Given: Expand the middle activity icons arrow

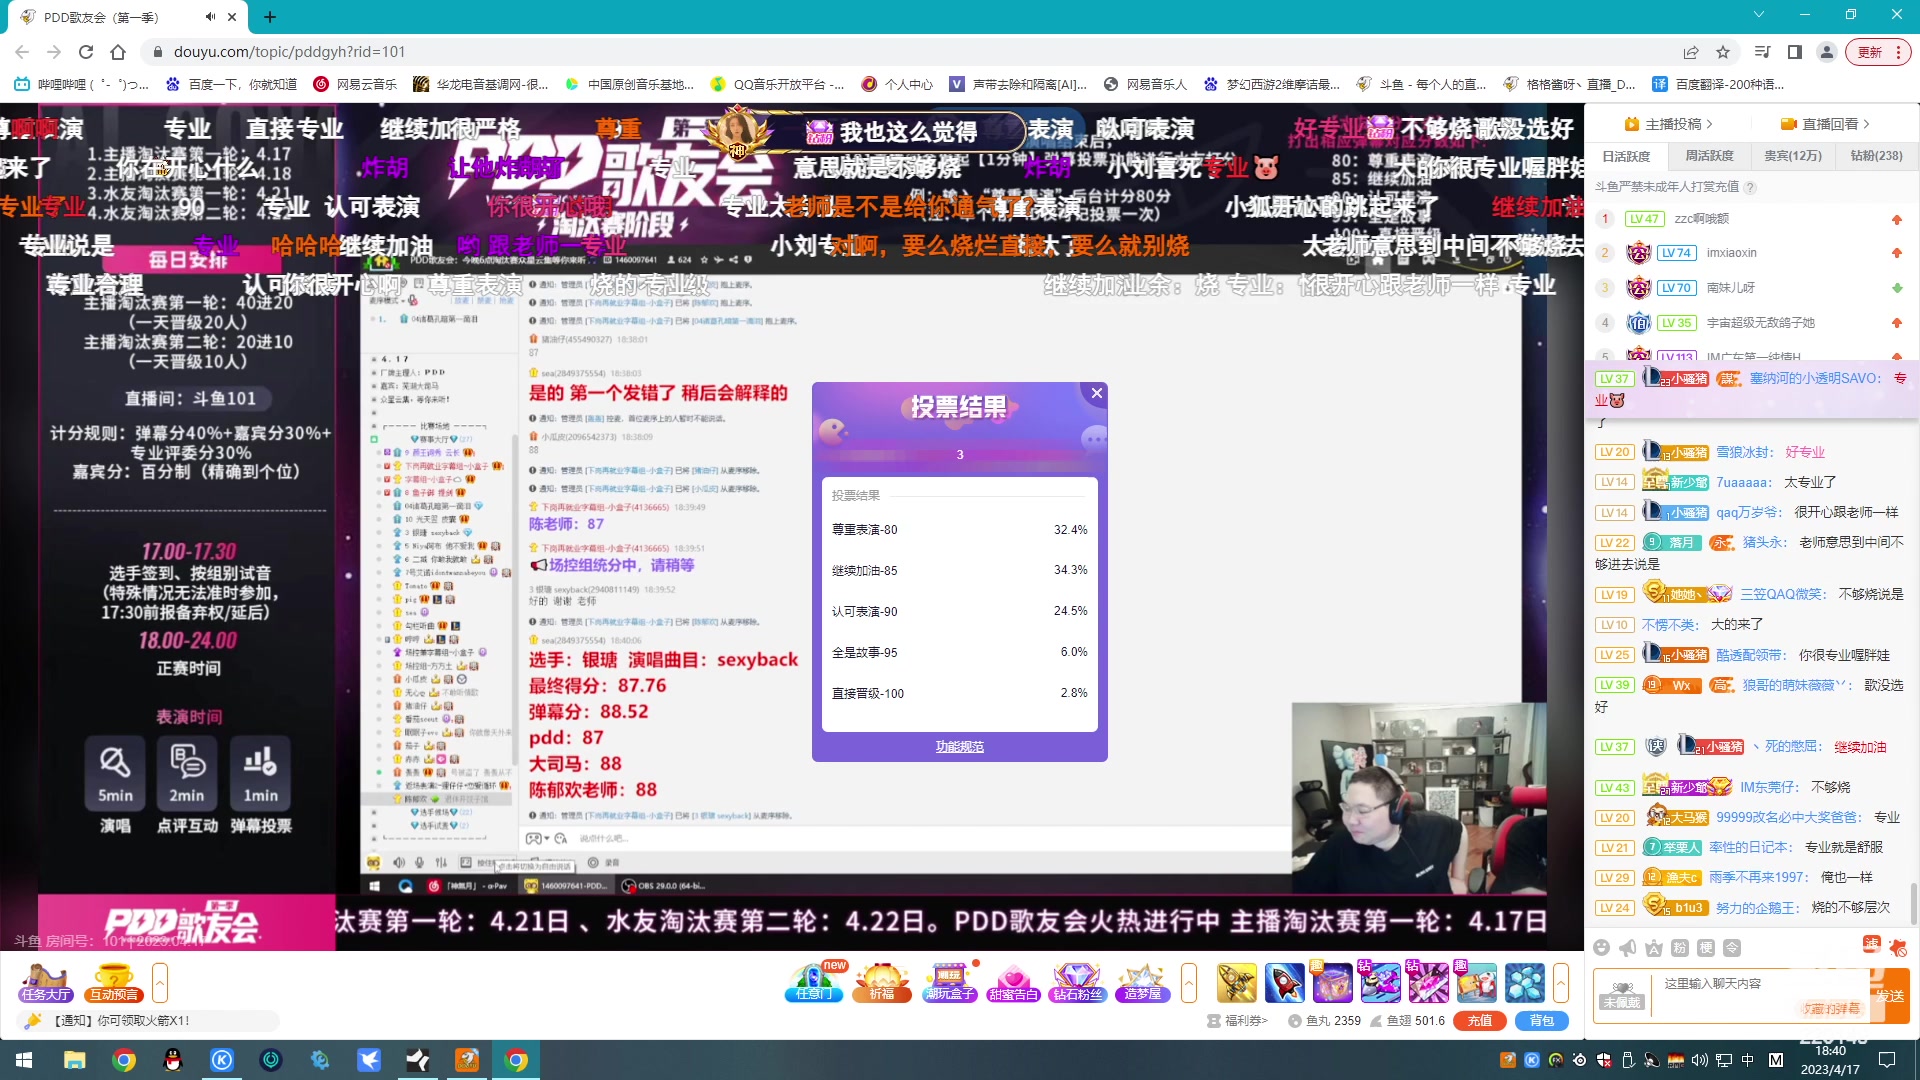Looking at the screenshot, I should tap(1189, 983).
